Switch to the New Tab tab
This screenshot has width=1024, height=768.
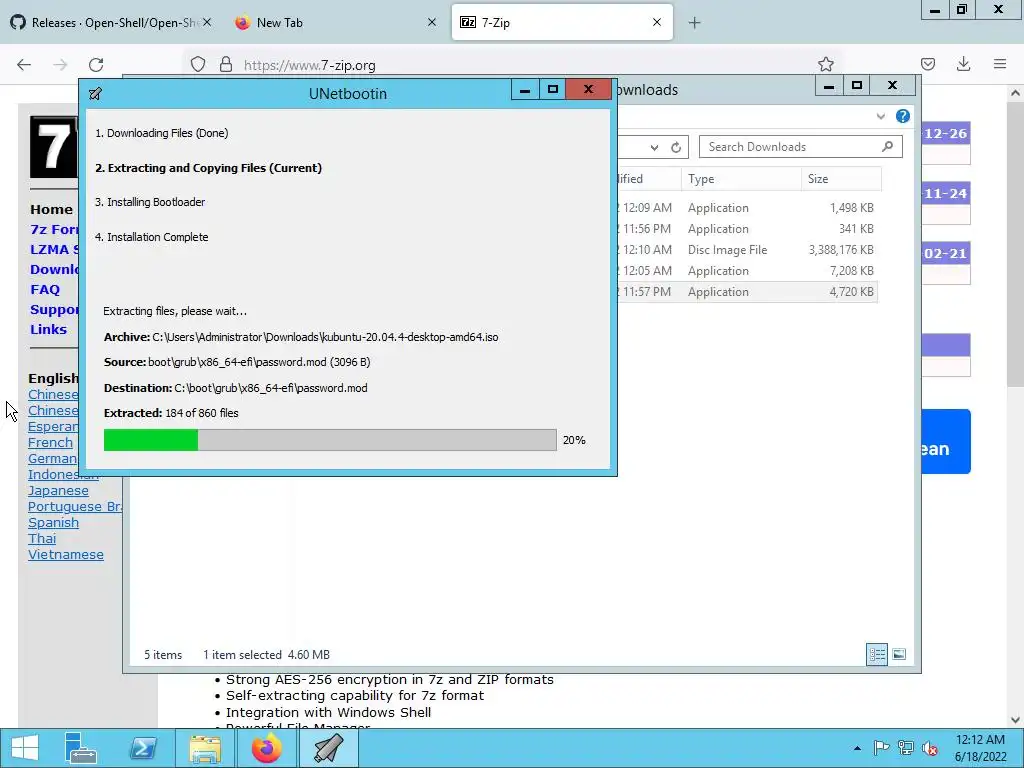(336, 22)
